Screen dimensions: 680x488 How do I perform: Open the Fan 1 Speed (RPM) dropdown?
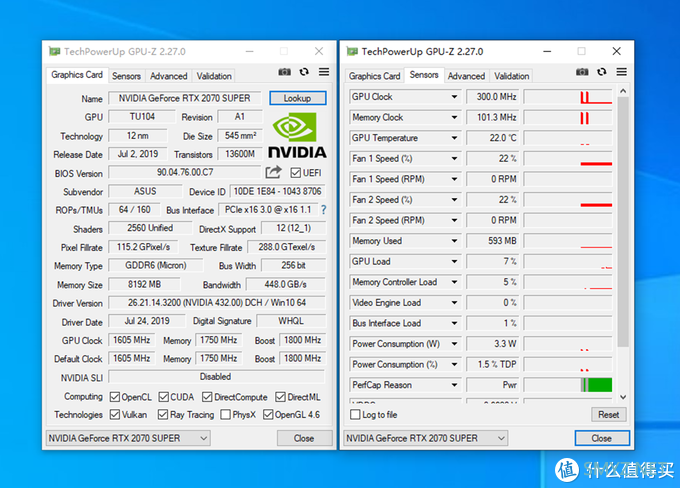pyautogui.click(x=454, y=179)
